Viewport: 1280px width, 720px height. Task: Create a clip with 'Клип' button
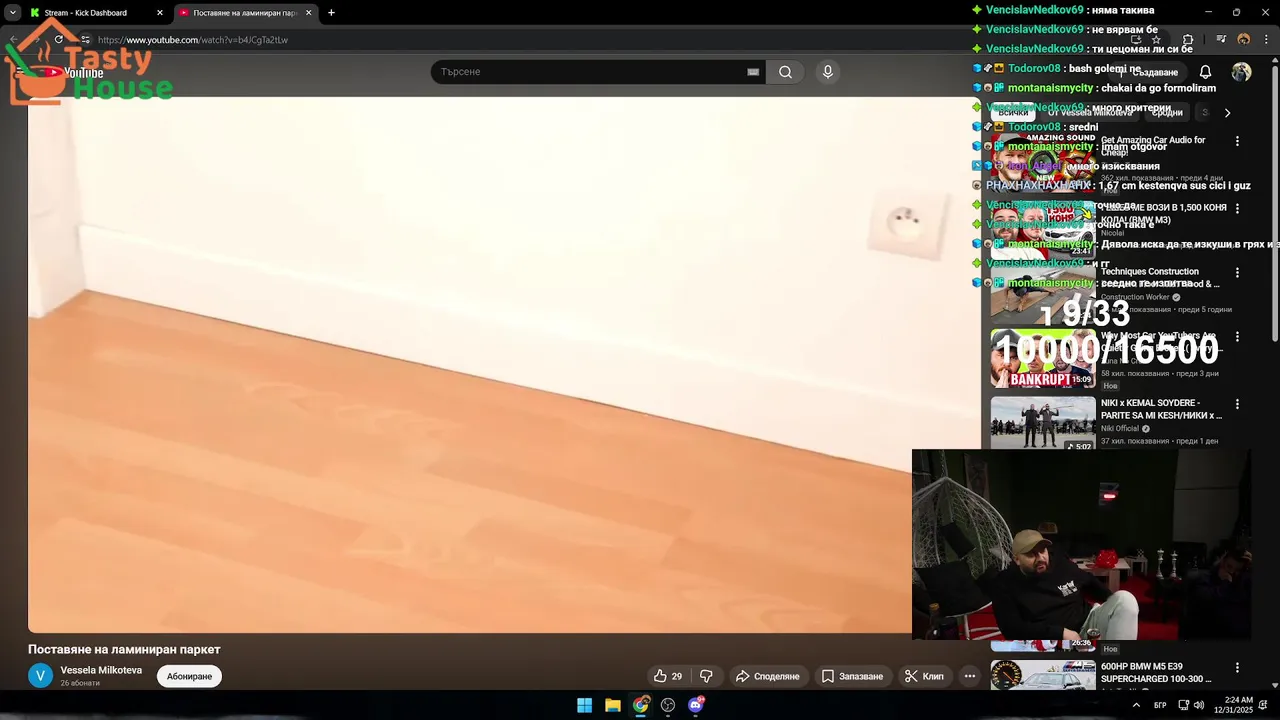click(x=924, y=676)
